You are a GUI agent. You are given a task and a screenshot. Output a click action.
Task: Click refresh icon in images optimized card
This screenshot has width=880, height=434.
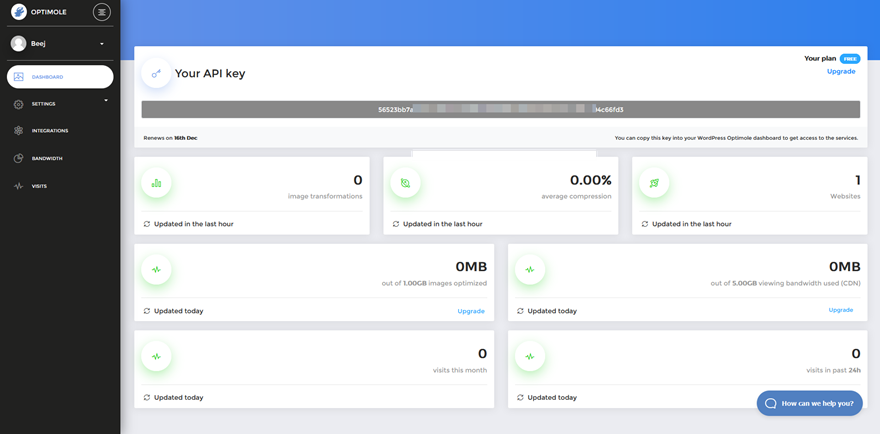tap(147, 311)
